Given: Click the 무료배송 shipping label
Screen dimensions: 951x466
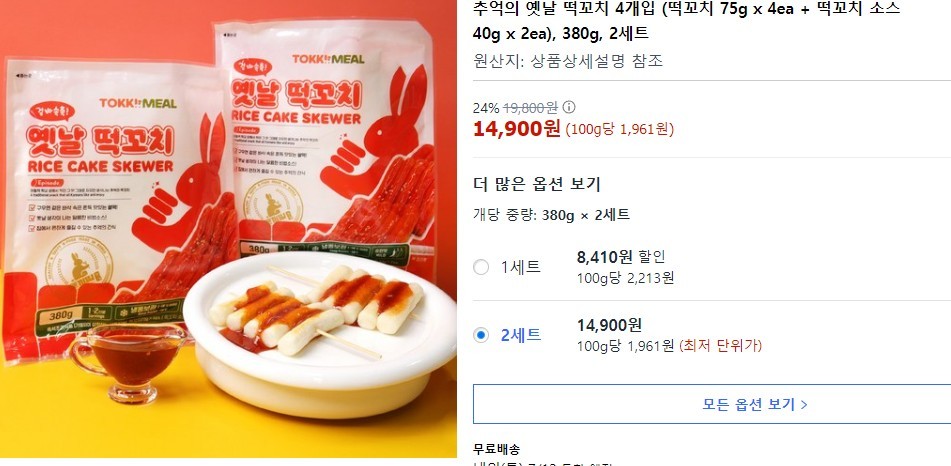Looking at the screenshot, I should pos(496,450).
